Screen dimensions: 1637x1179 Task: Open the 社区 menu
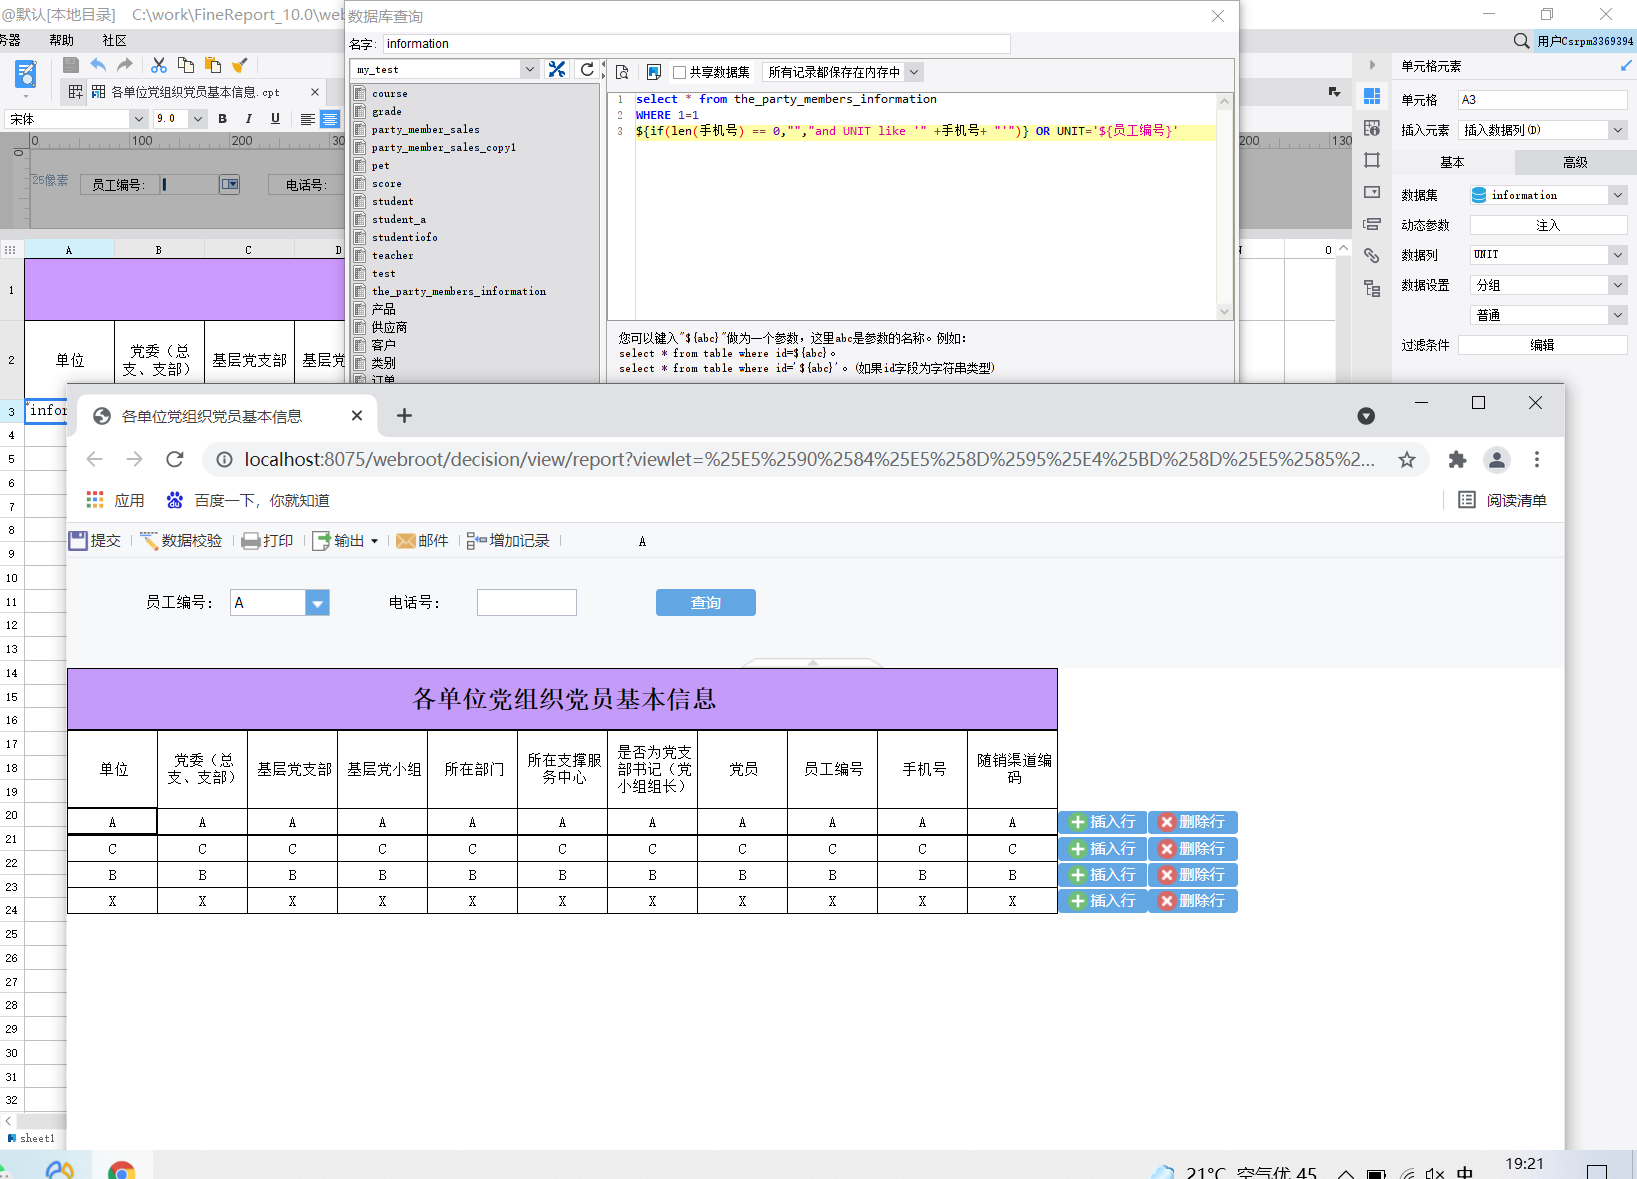coord(114,40)
